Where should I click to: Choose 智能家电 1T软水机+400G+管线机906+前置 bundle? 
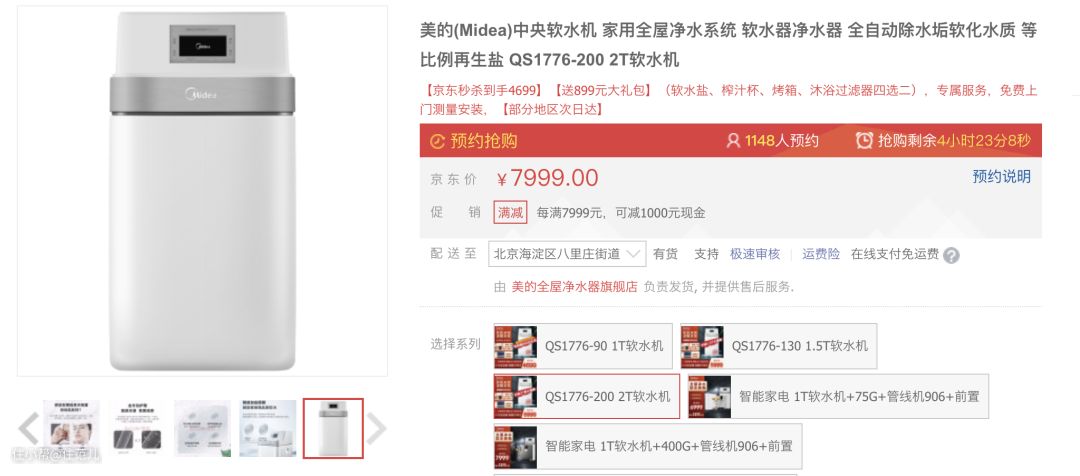tap(647, 446)
